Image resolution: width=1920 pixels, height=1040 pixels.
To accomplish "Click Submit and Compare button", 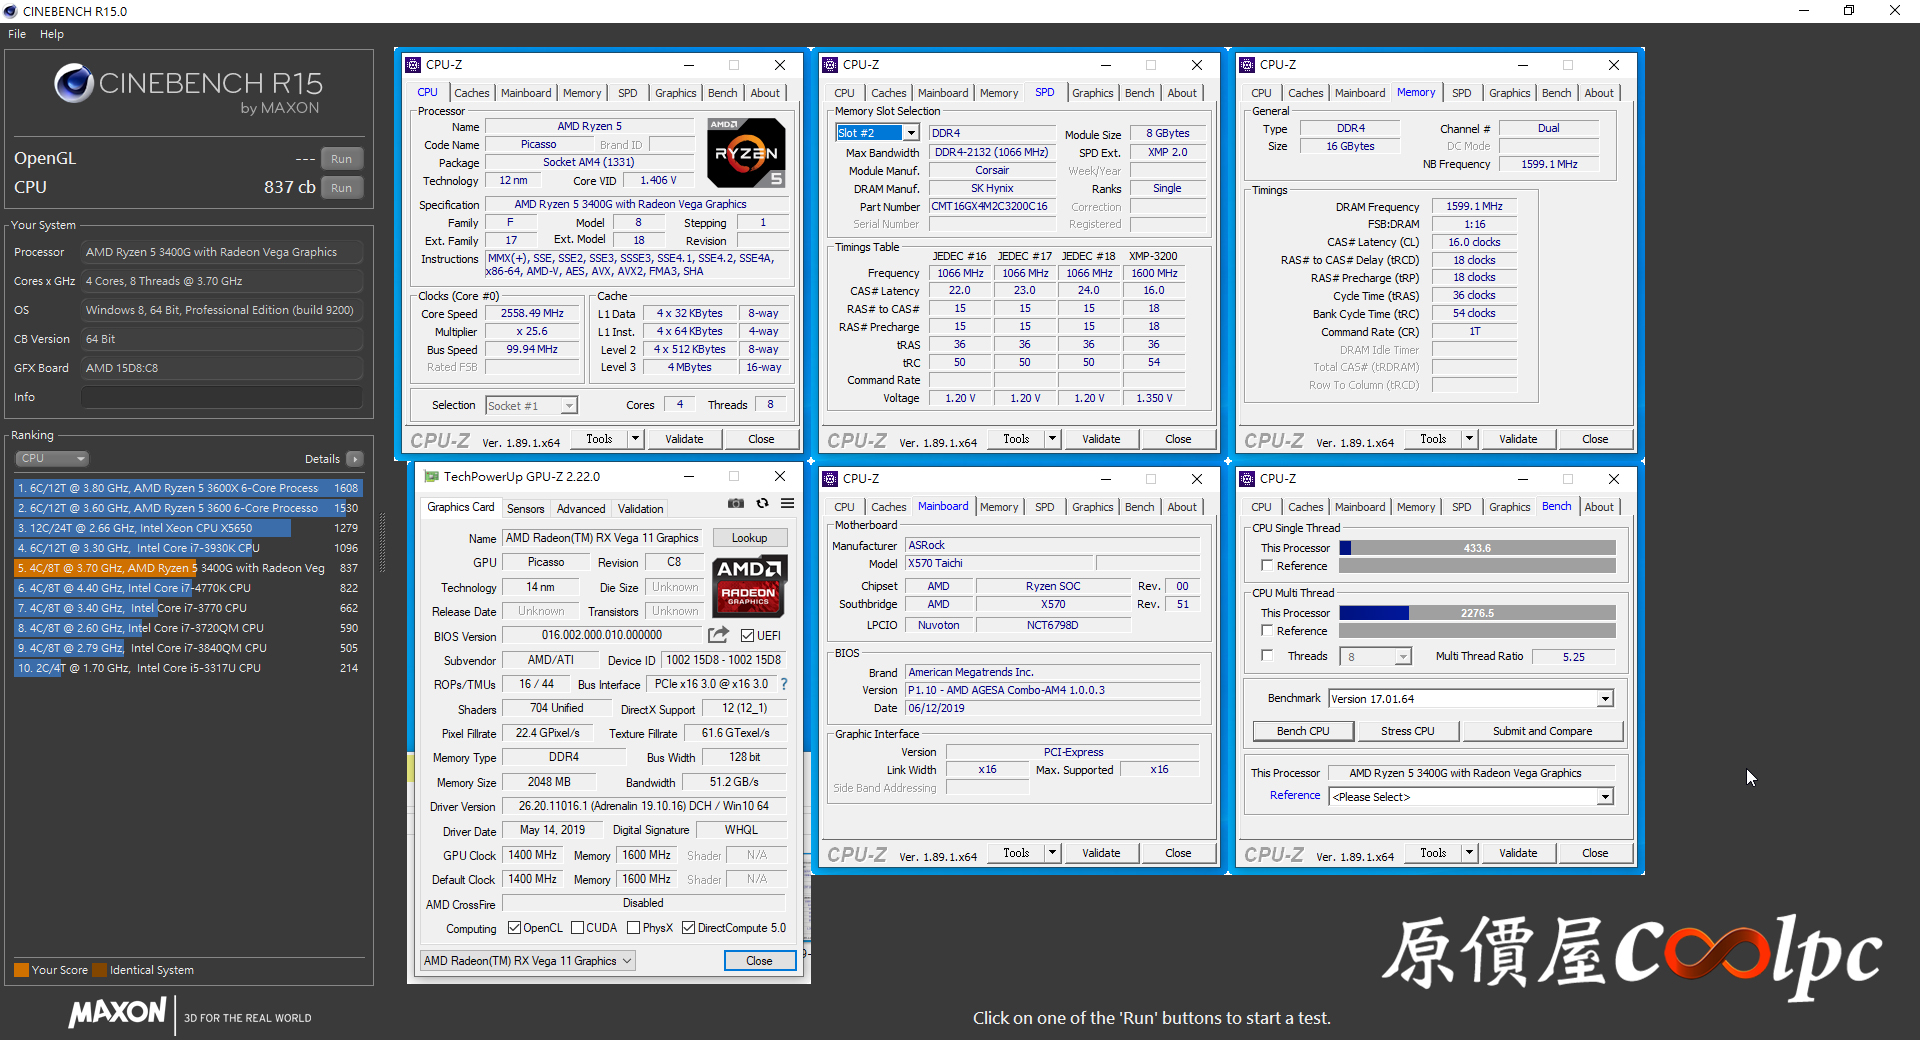I will click(x=1543, y=731).
